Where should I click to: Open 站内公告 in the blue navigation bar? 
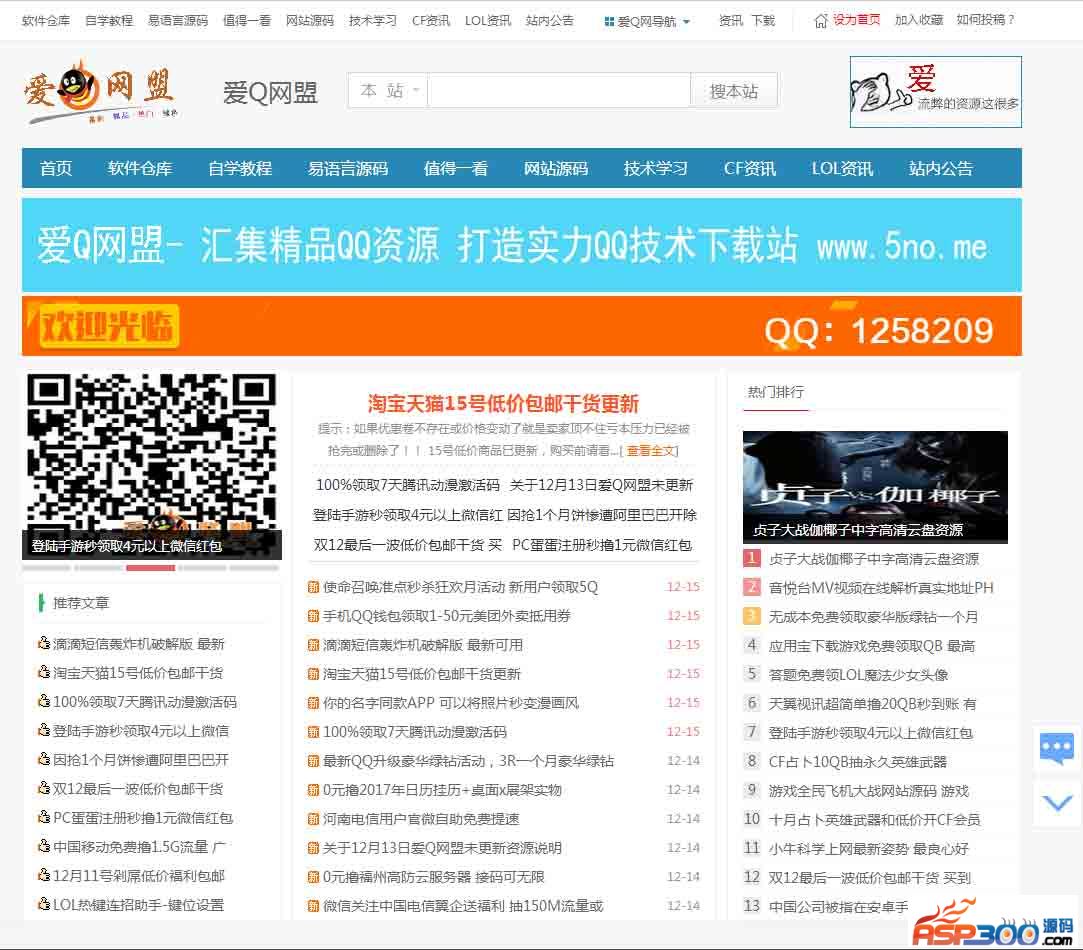point(941,168)
